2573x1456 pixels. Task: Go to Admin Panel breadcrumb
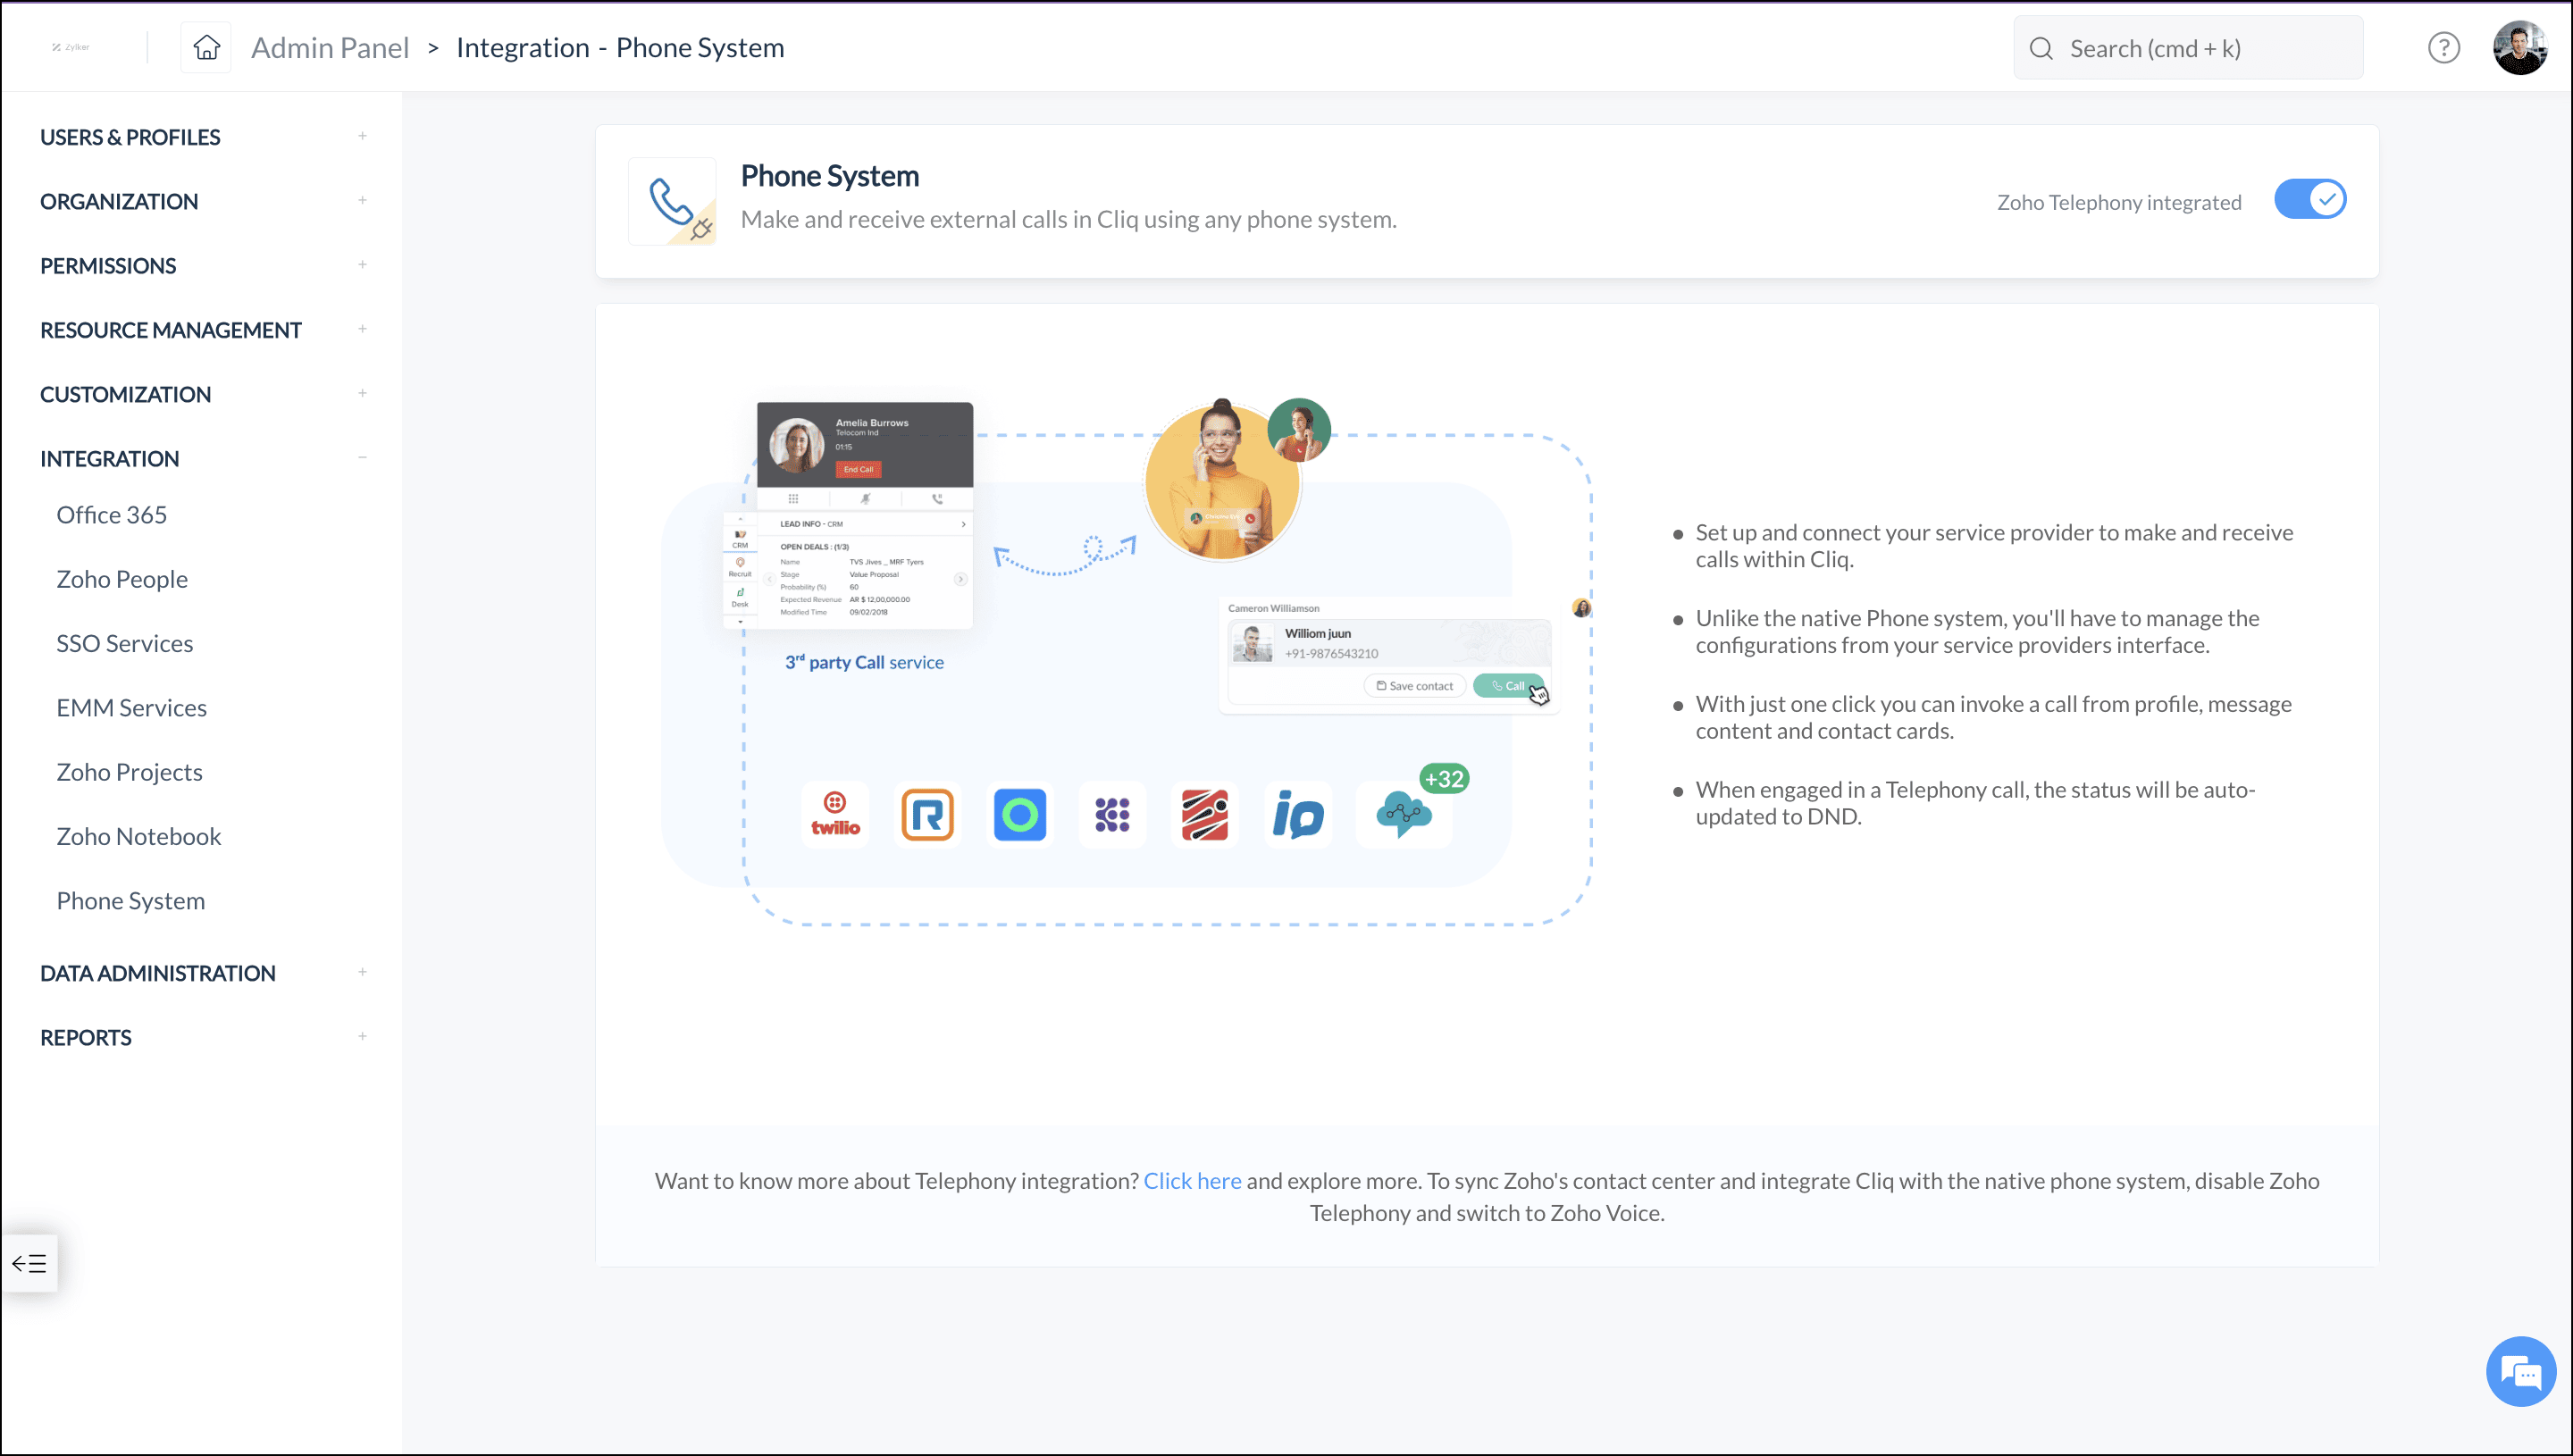(329, 47)
